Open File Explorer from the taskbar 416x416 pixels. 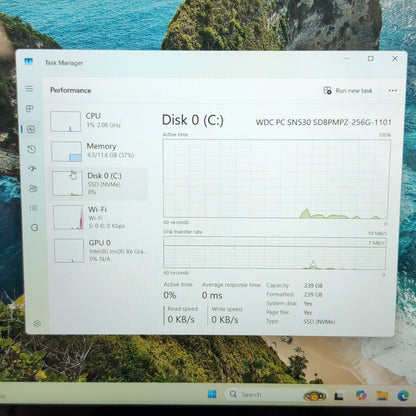[382, 395]
